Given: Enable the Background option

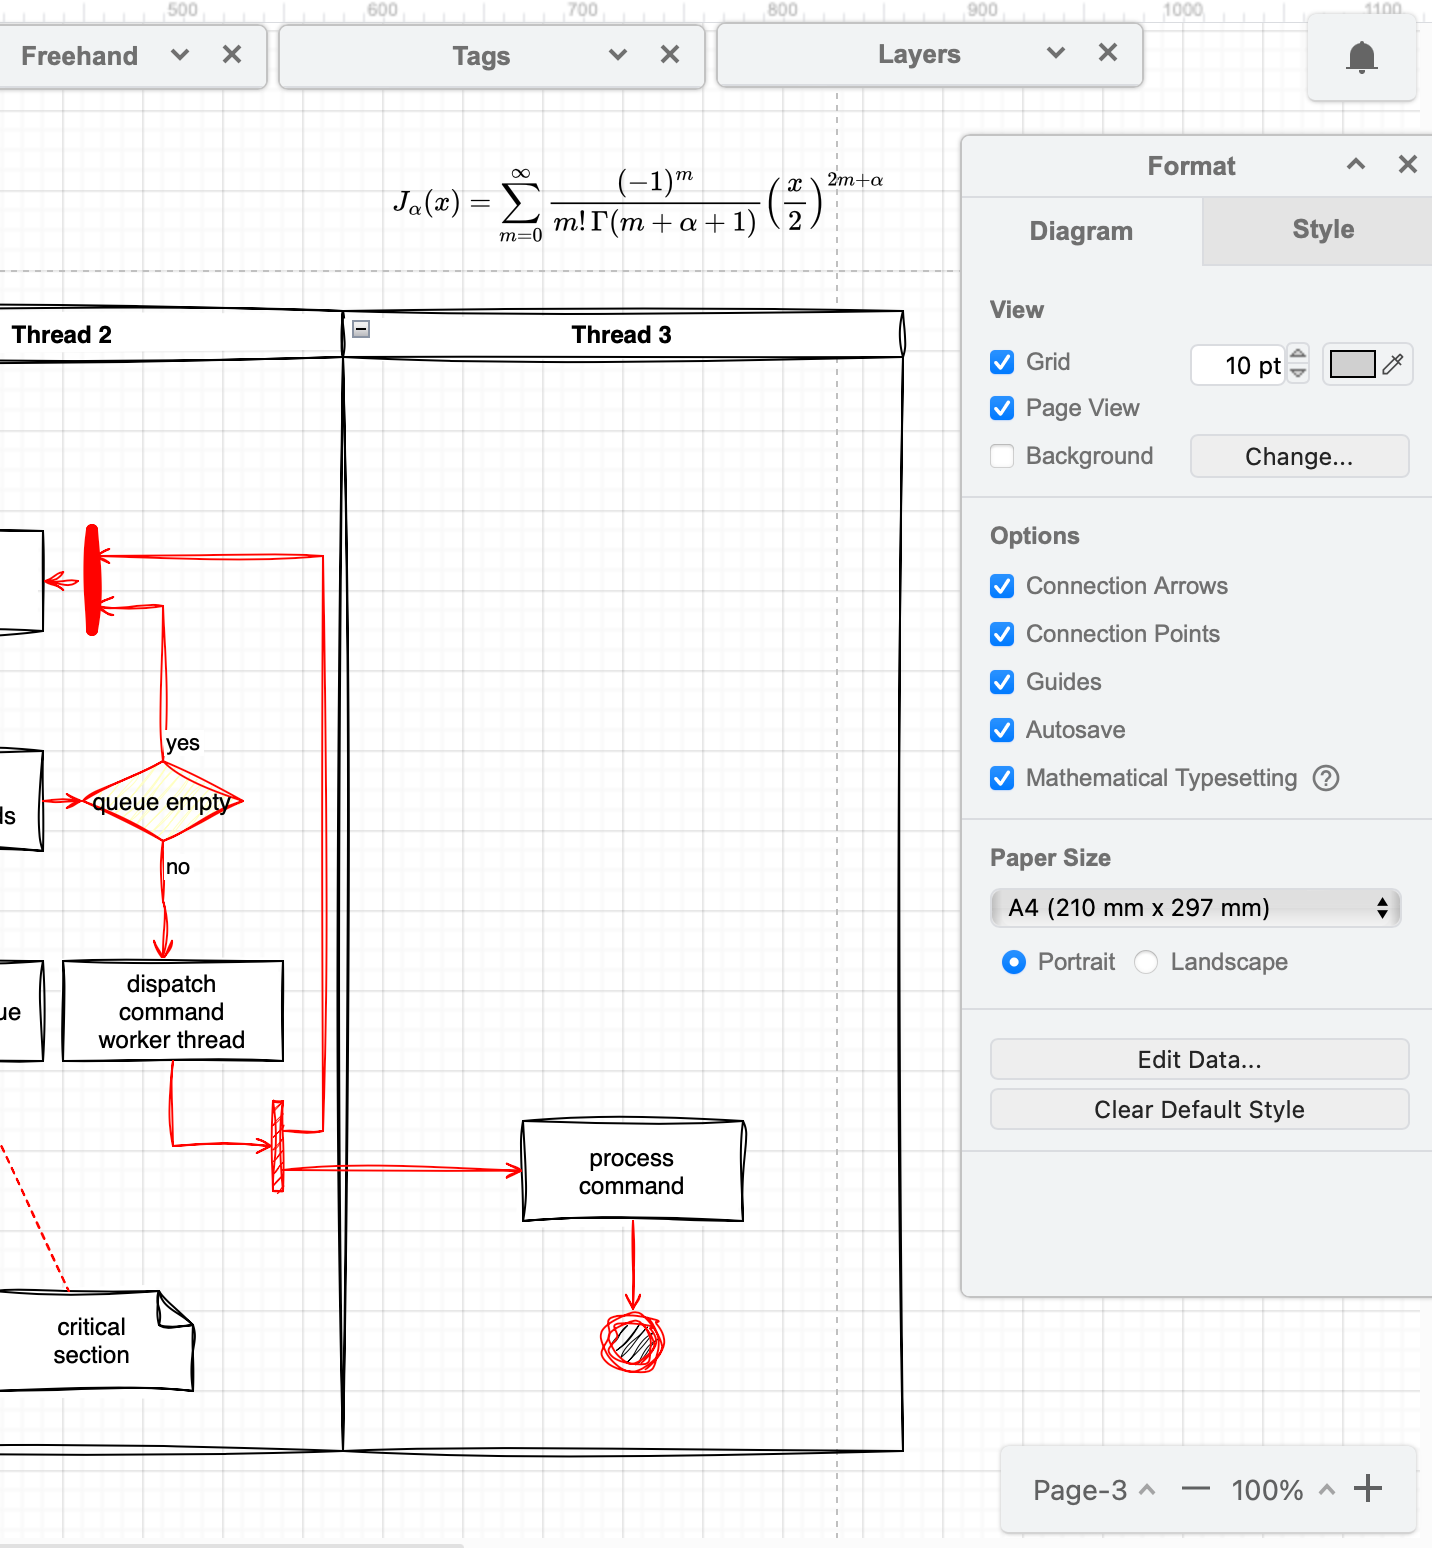Looking at the screenshot, I should 1002,456.
